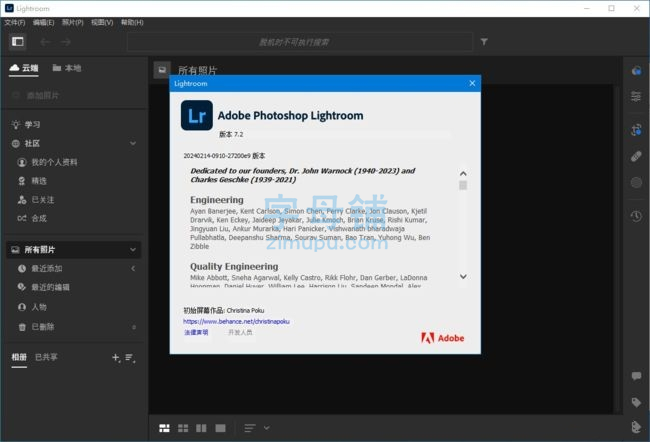This screenshot has height=442, width=650.
Task: Open the Masking circle tool
Action: [x=636, y=182]
